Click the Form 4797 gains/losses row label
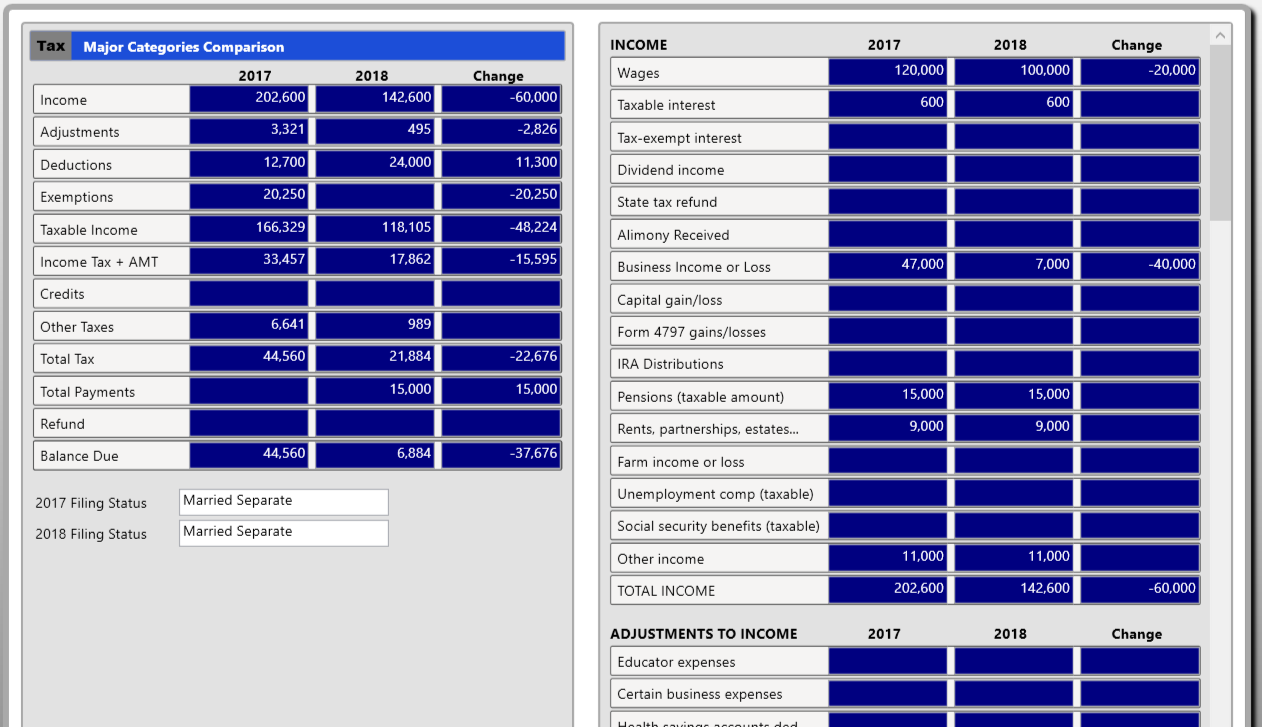This screenshot has width=1262, height=727. pyautogui.click(x=691, y=332)
